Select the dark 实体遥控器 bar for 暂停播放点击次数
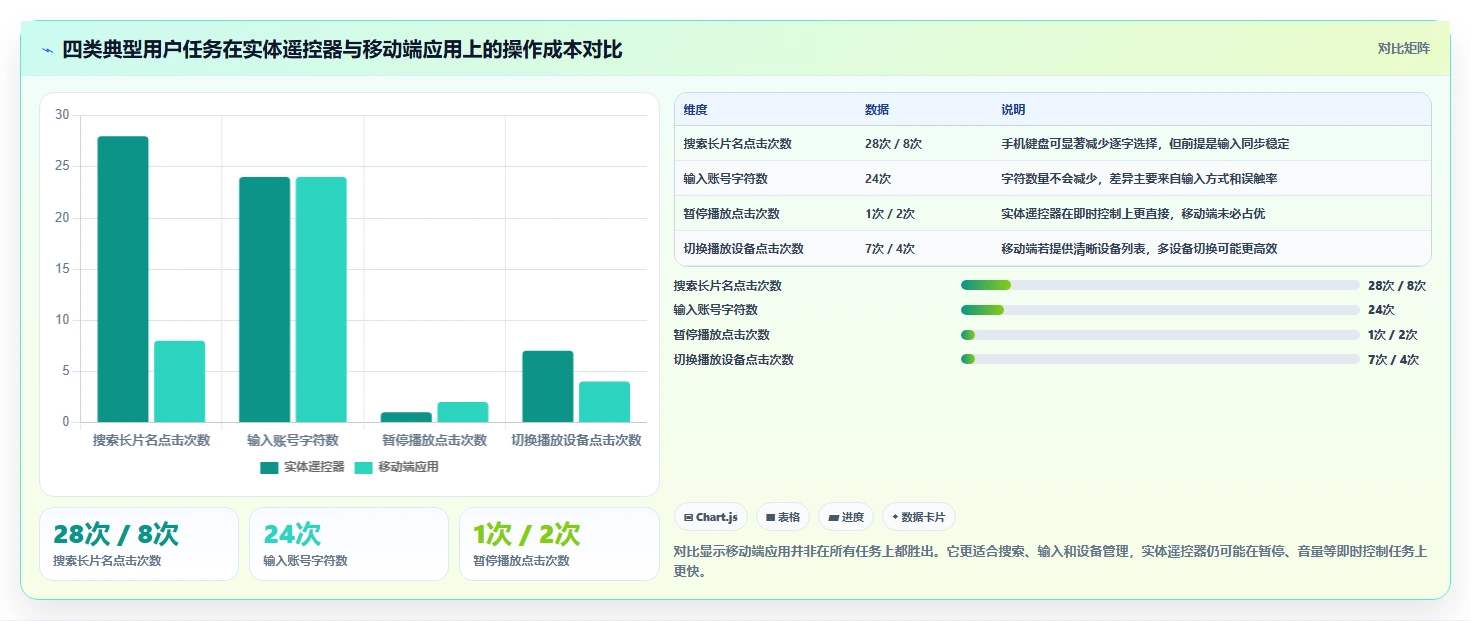The height and width of the screenshot is (621, 1471). click(x=406, y=417)
